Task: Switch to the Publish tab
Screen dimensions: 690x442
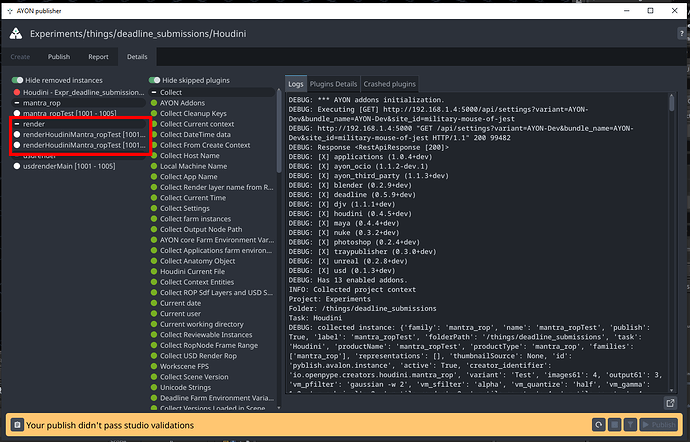Action: click(59, 57)
